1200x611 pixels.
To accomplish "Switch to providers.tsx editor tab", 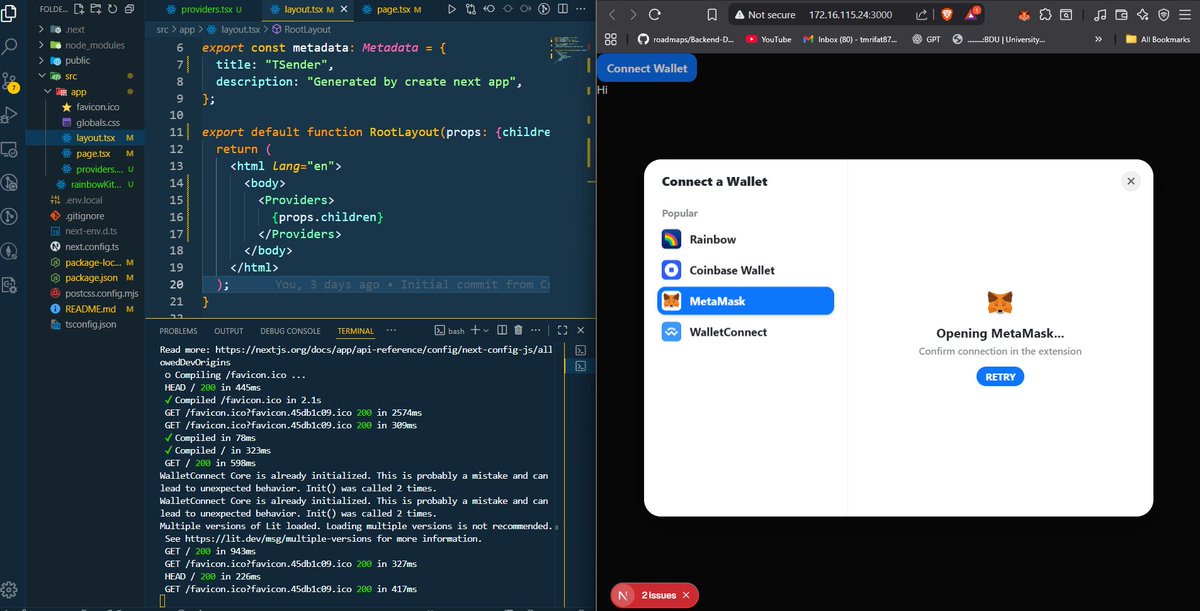I will click(206, 9).
